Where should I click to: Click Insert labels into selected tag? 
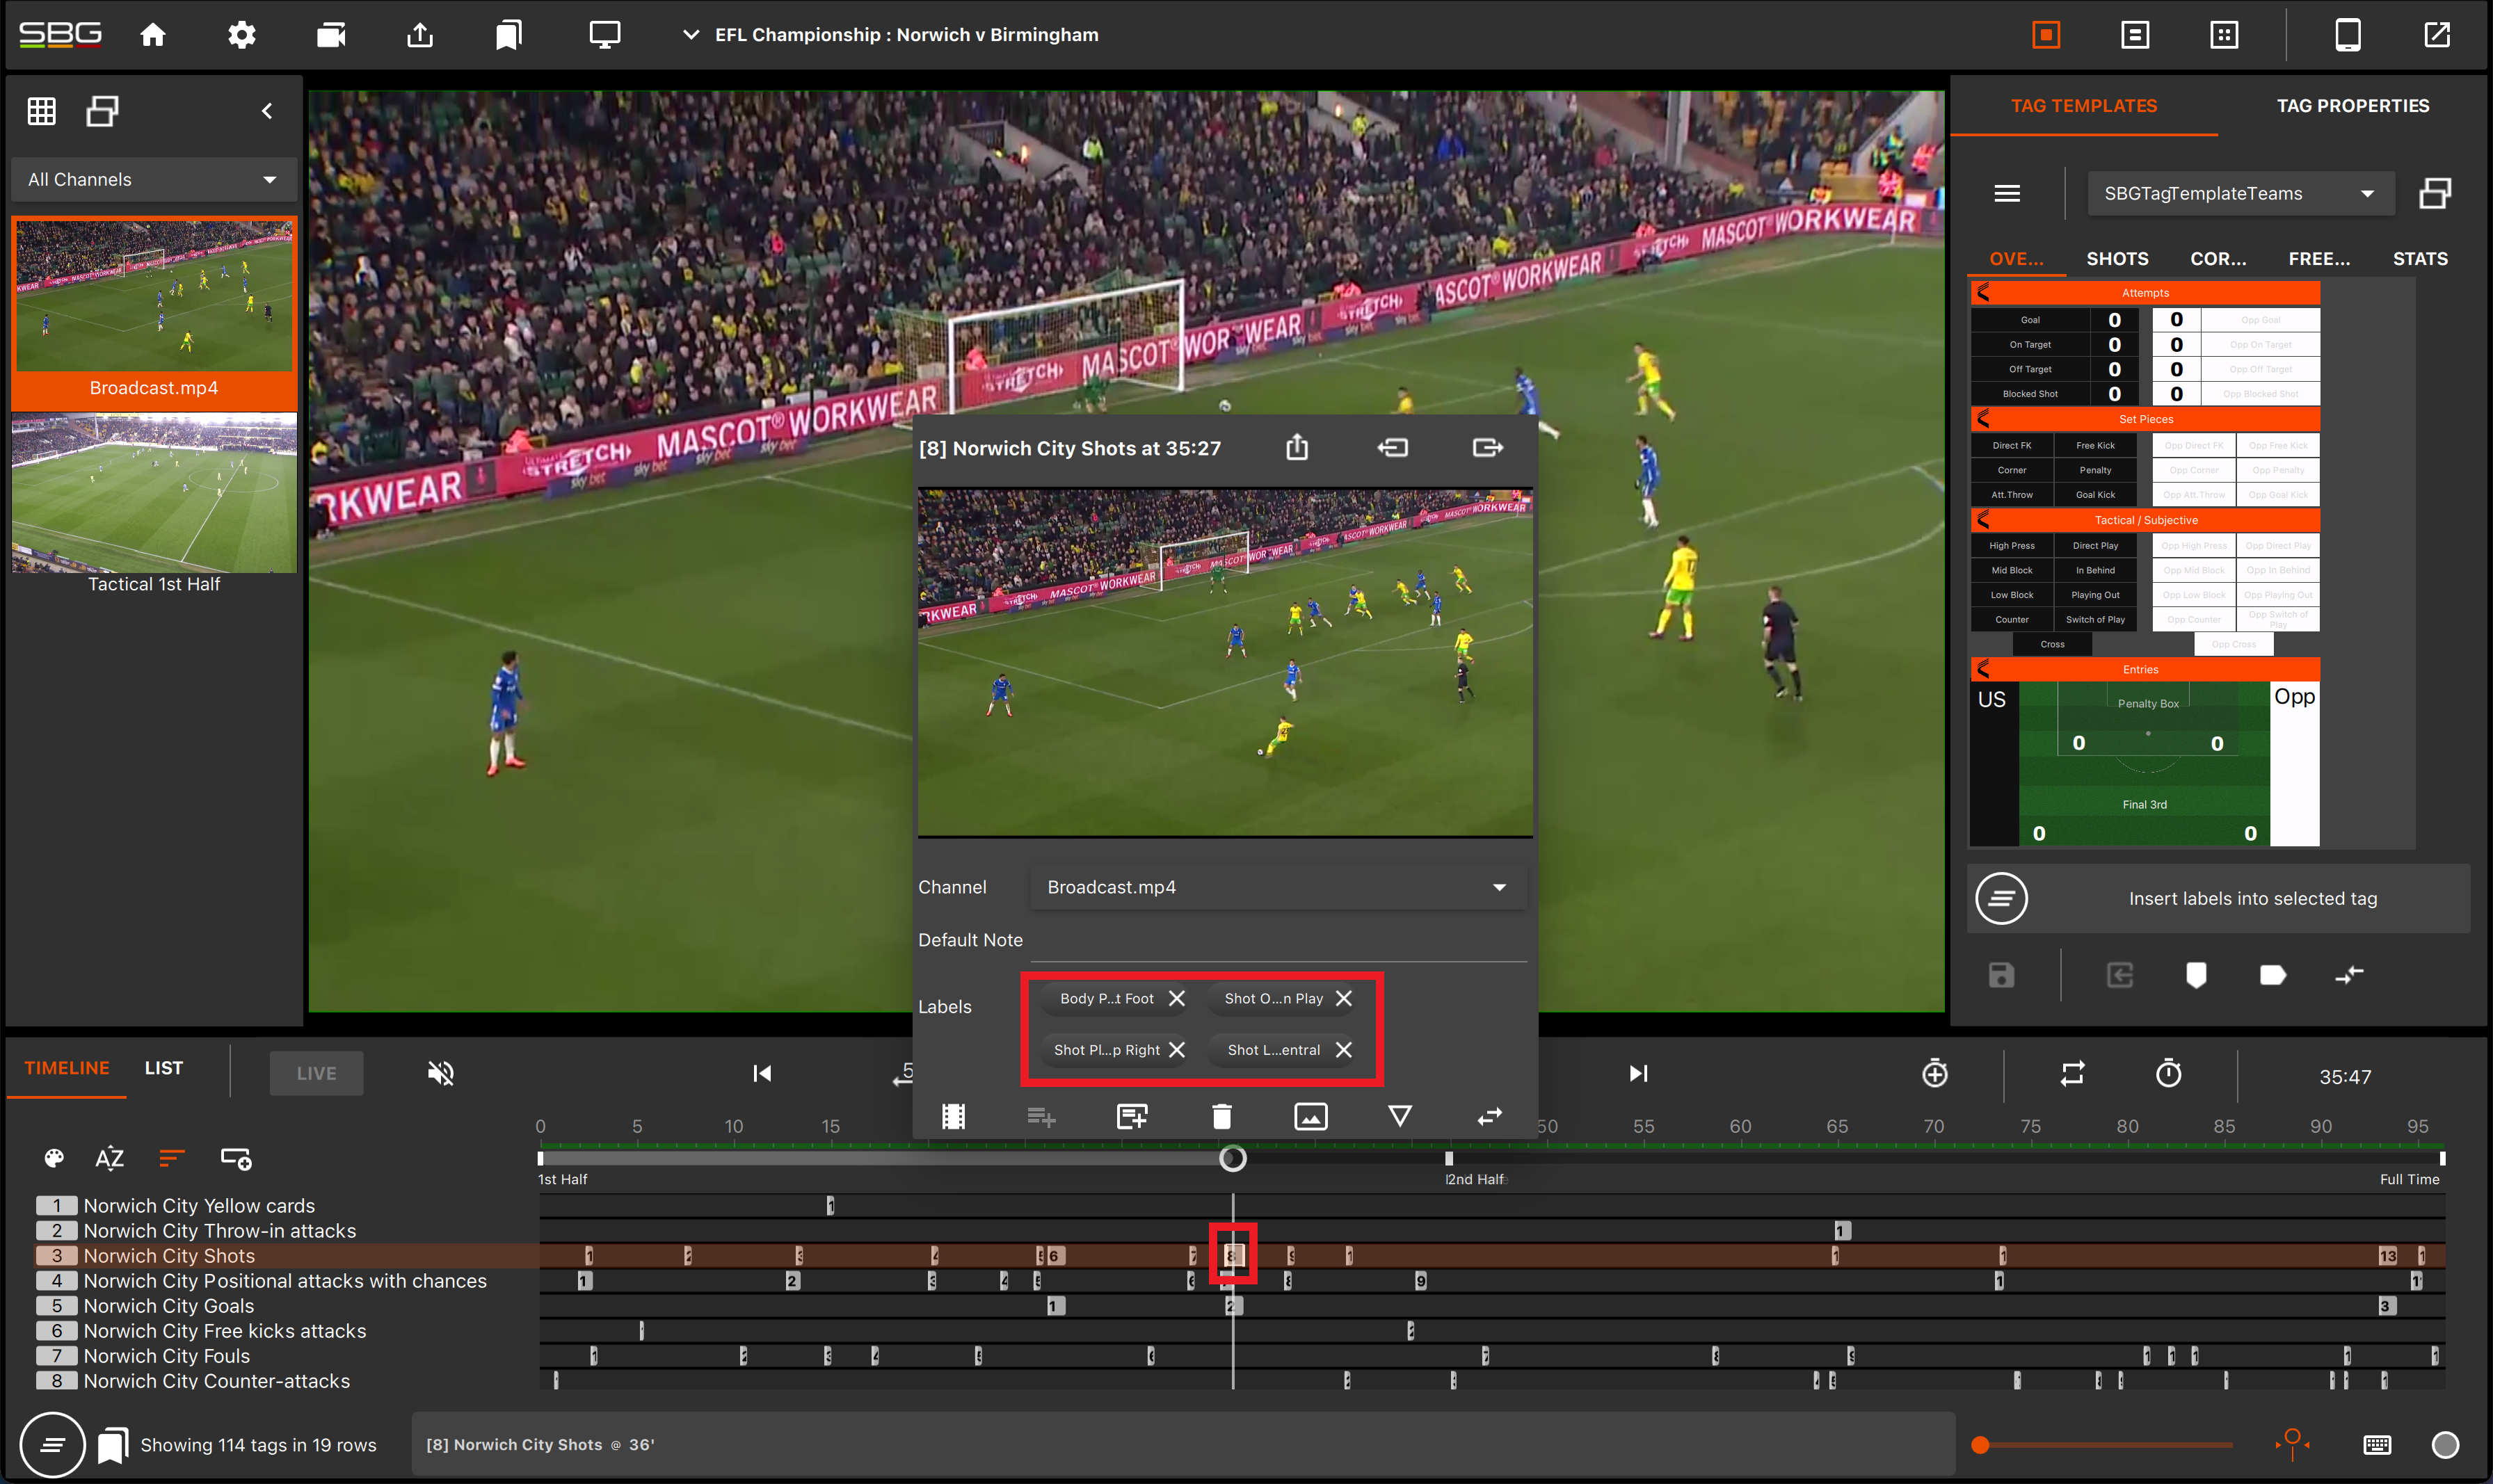(2218, 899)
